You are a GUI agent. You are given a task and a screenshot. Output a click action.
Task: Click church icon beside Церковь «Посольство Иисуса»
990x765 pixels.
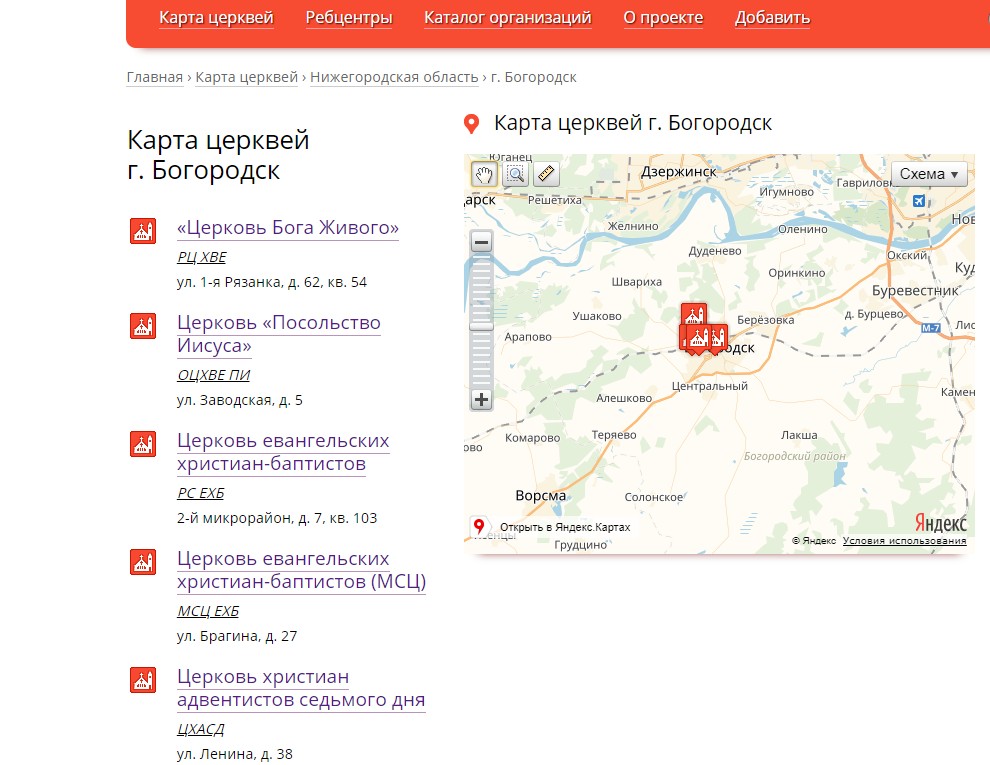[x=143, y=326]
